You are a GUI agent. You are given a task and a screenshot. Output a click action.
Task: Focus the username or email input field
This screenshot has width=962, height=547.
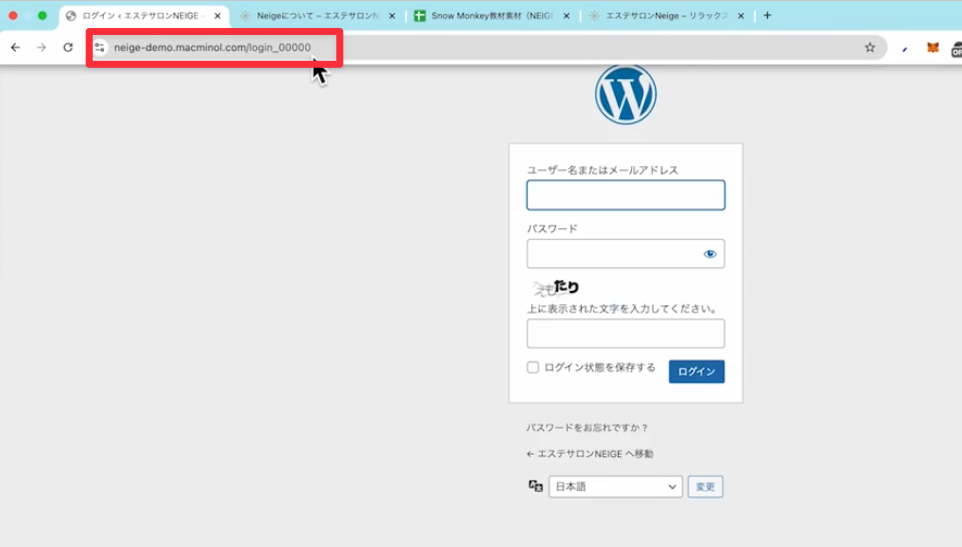coord(625,195)
